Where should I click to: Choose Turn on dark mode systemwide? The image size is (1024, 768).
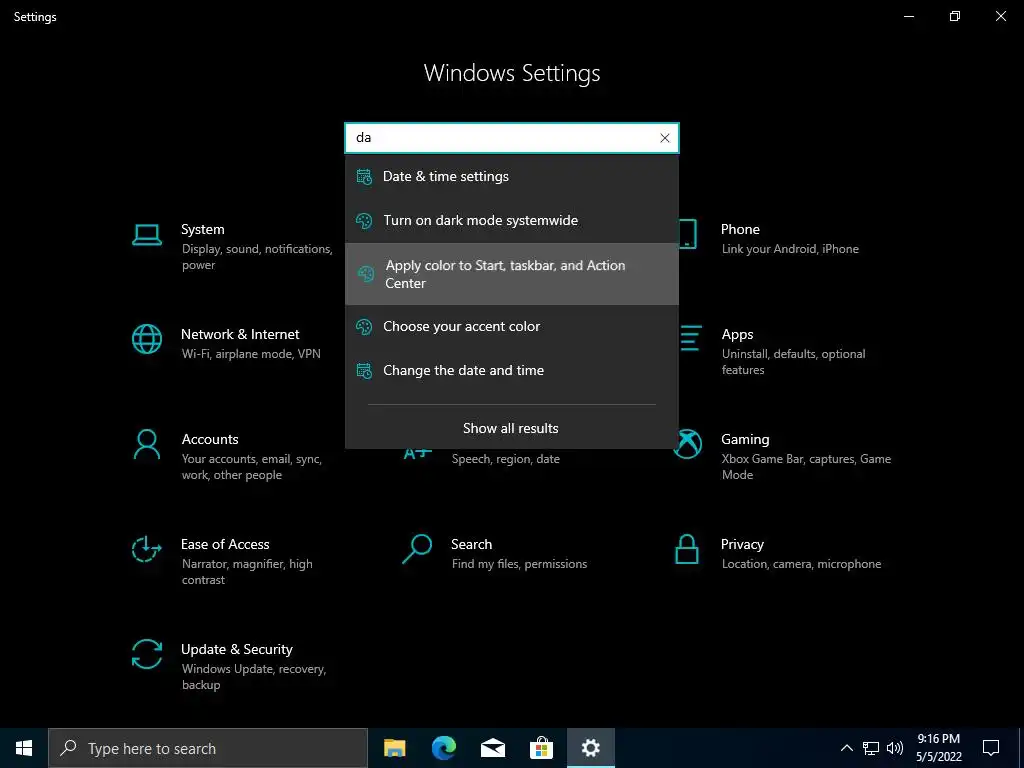point(512,221)
